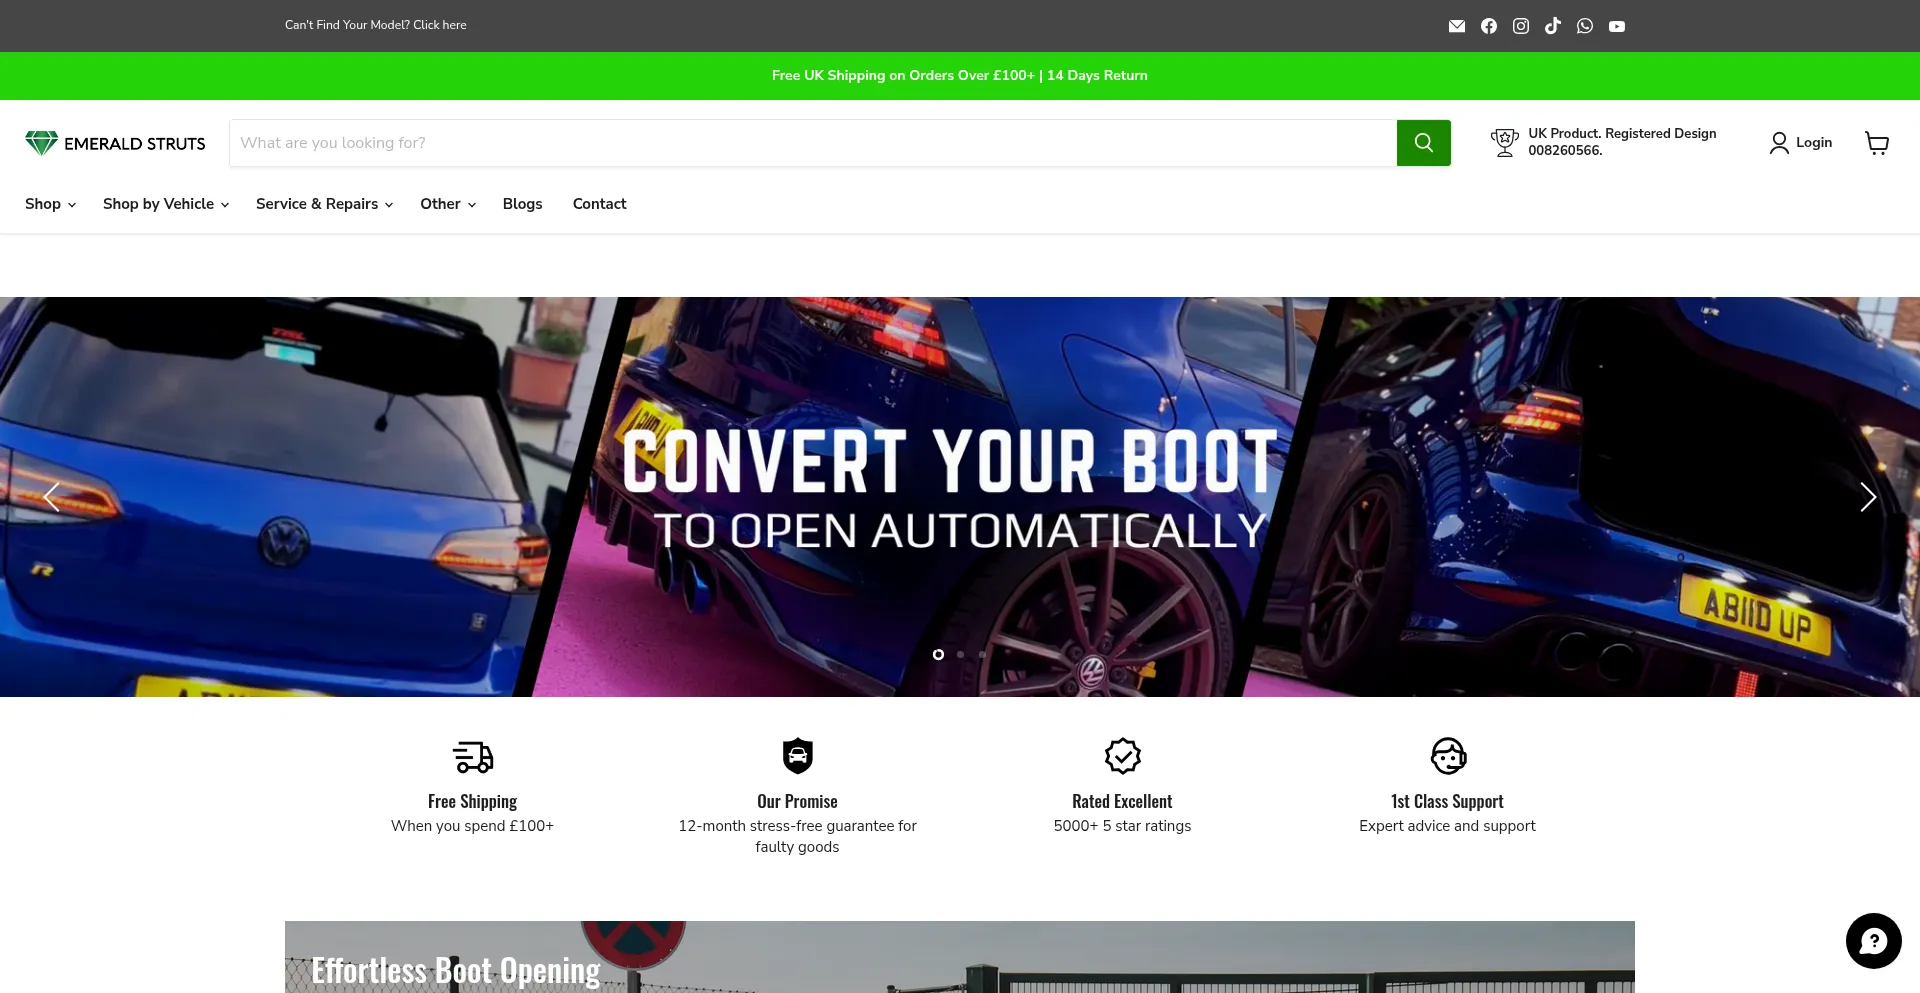Visit the TikTok page icon

(x=1552, y=26)
